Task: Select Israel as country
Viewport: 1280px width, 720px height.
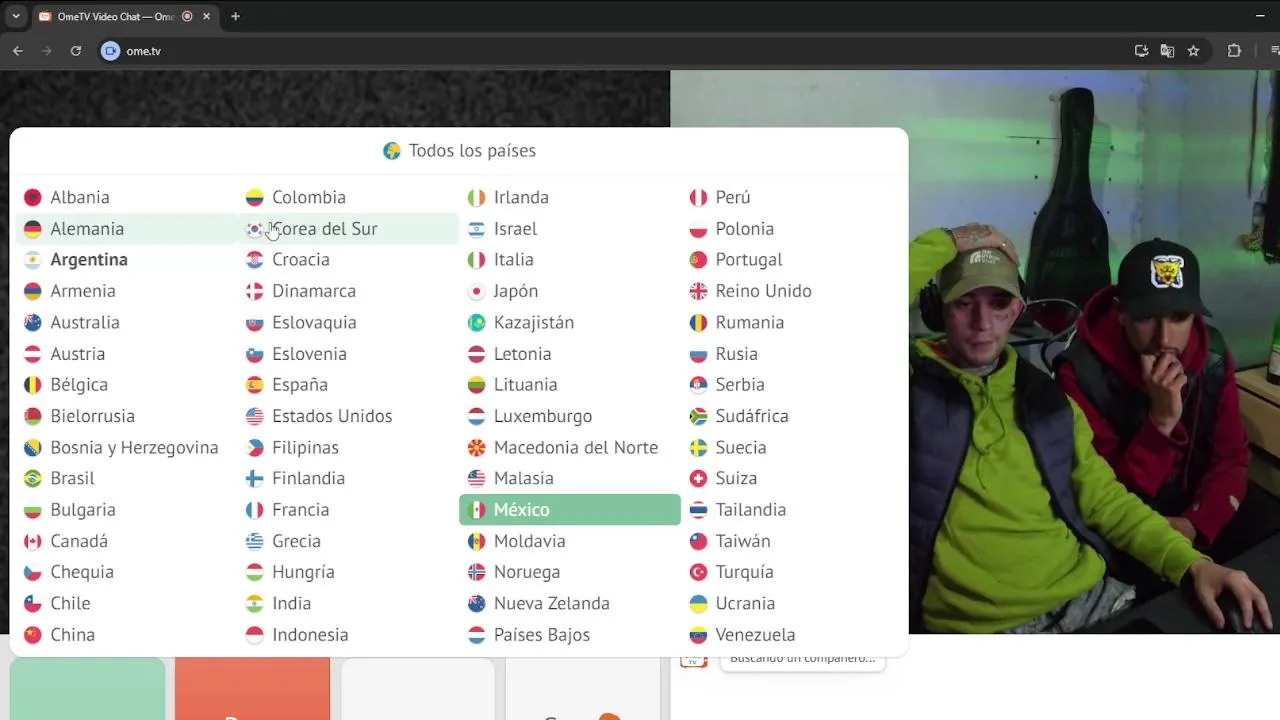Action: point(570,229)
